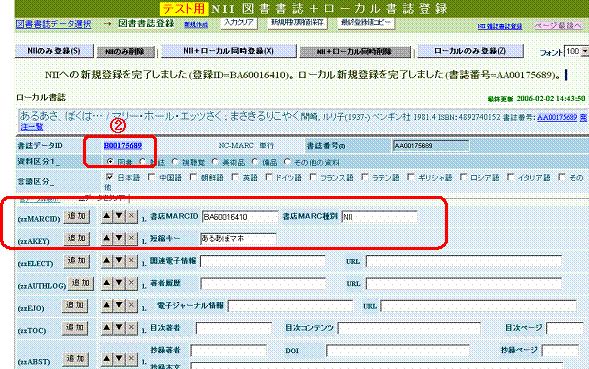Open the AA00175689 bibliographic number link

(557, 117)
